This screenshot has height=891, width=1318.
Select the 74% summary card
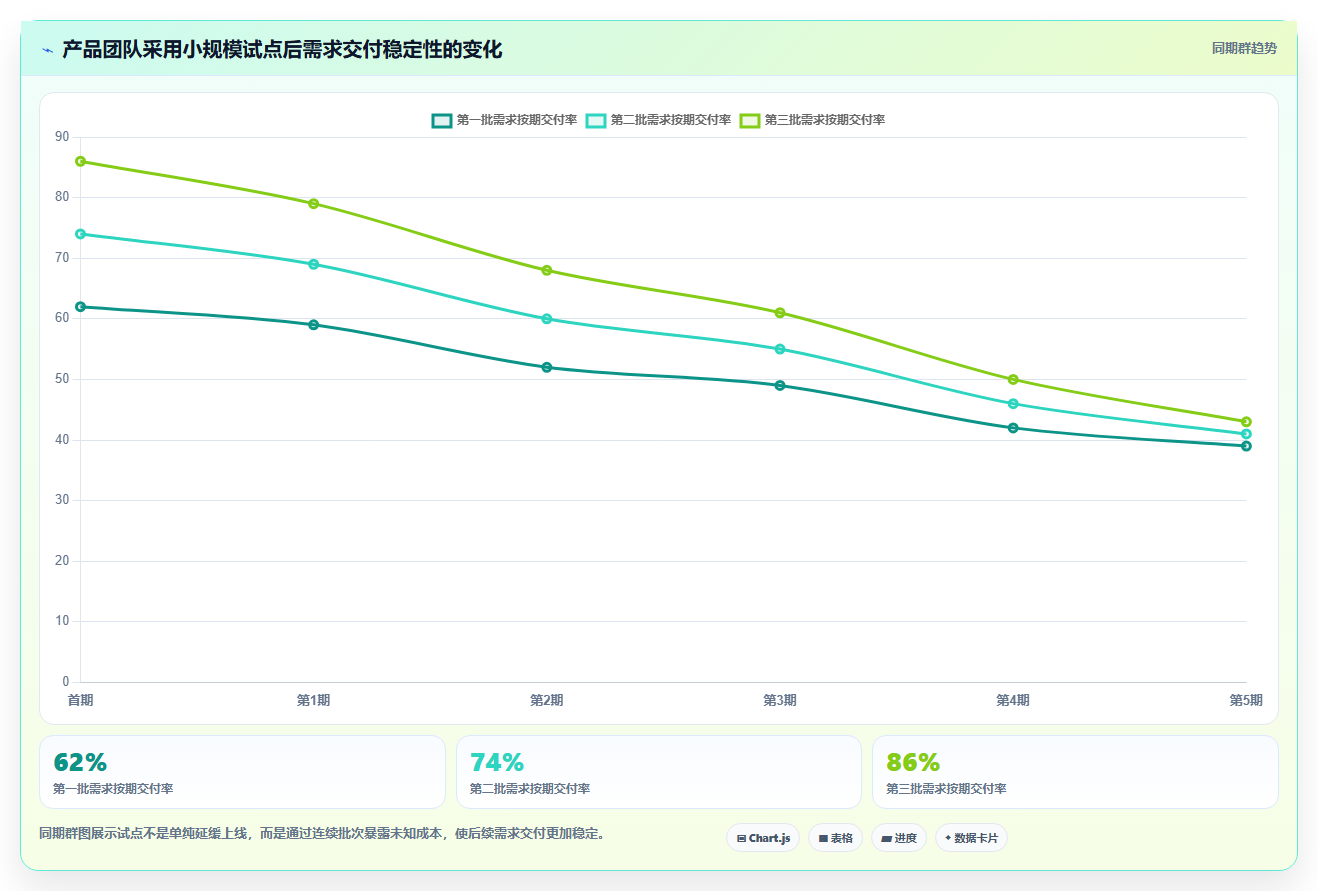[x=659, y=772]
